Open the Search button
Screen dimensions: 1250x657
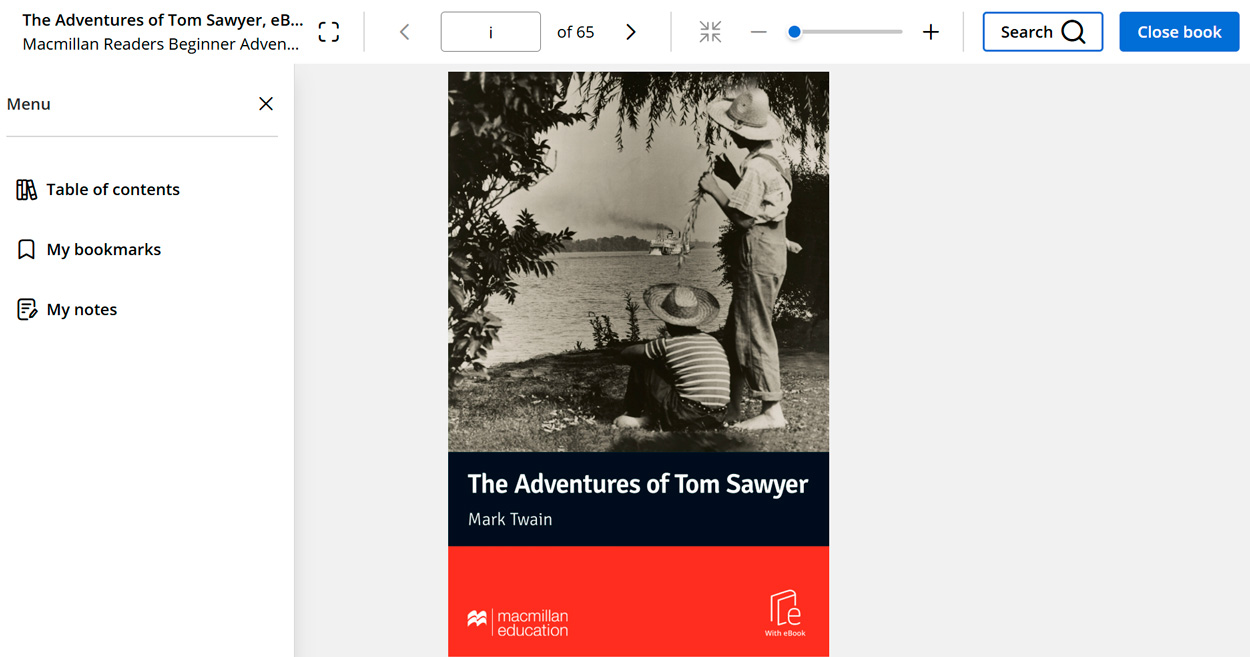[1042, 32]
